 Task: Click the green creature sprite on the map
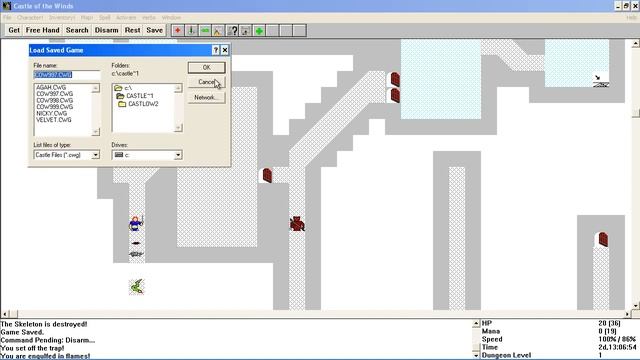[x=137, y=287]
